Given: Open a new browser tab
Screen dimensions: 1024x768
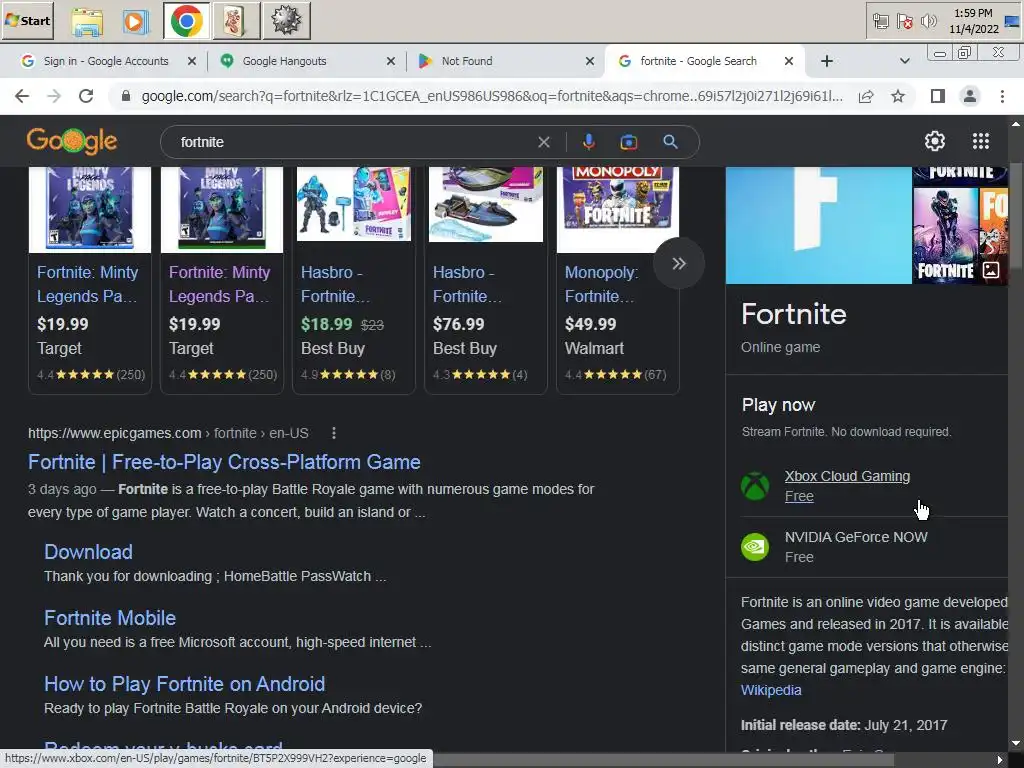Looking at the screenshot, I should click(827, 61).
